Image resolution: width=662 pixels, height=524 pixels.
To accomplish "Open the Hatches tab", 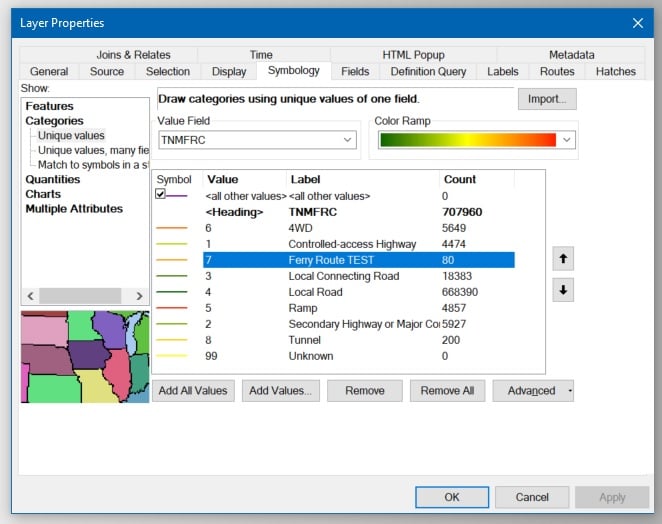I will click(616, 71).
